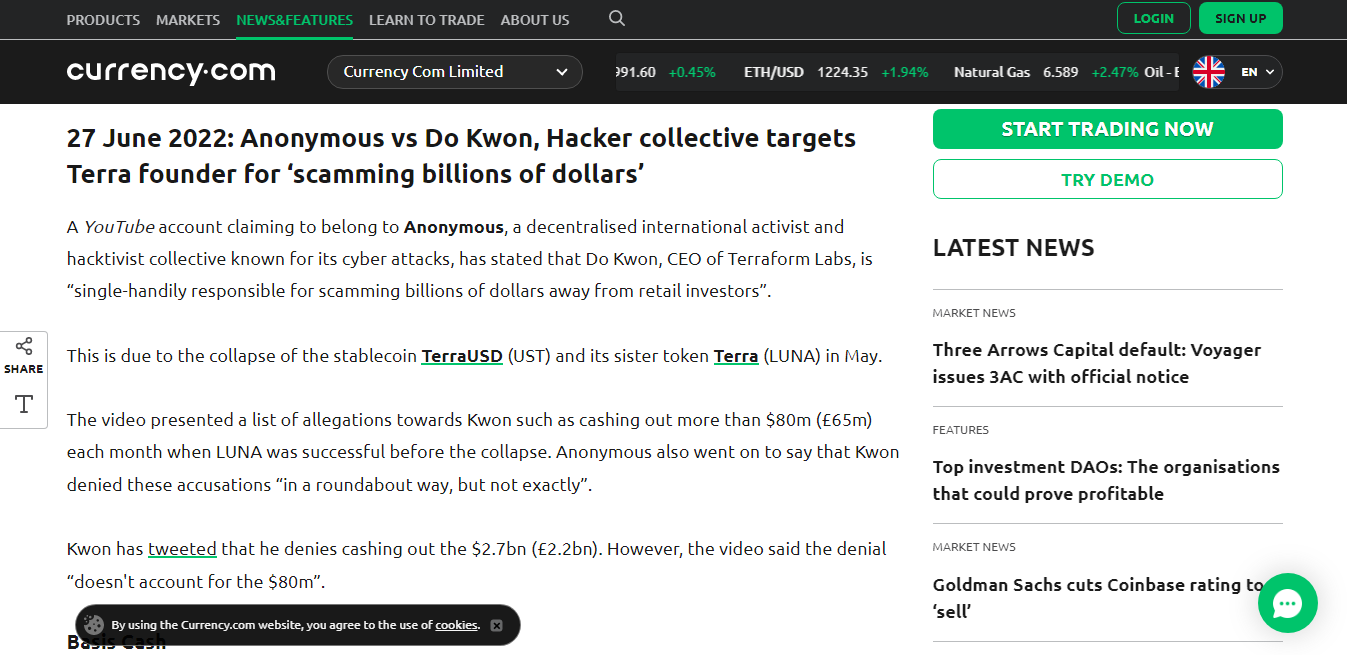
Task: Open the cookies policy link
Action: coord(457,625)
